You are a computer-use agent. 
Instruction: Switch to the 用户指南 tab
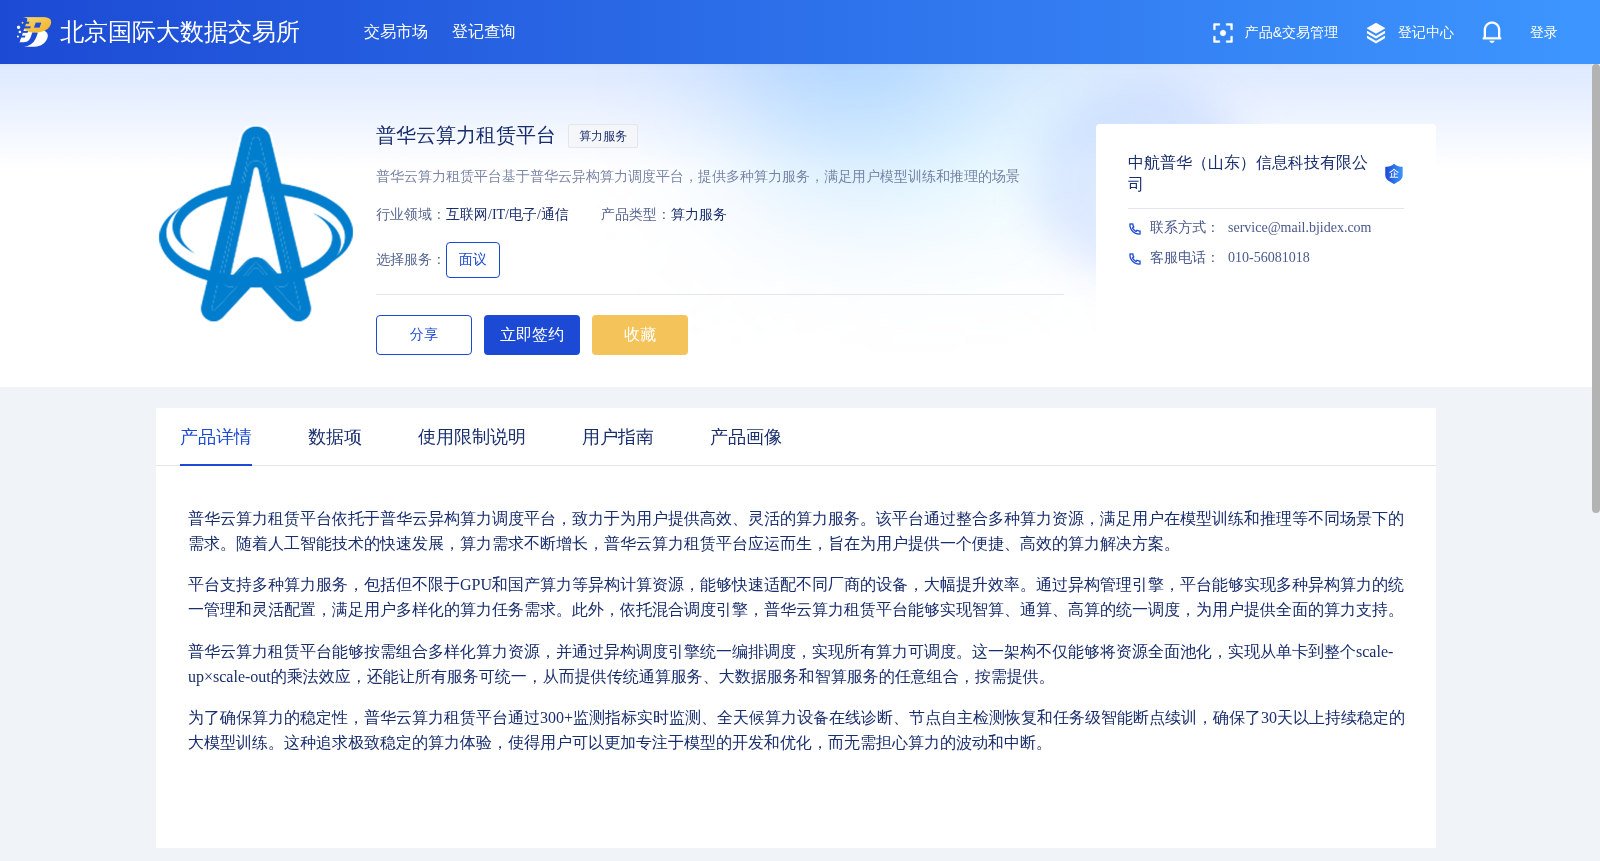(618, 437)
